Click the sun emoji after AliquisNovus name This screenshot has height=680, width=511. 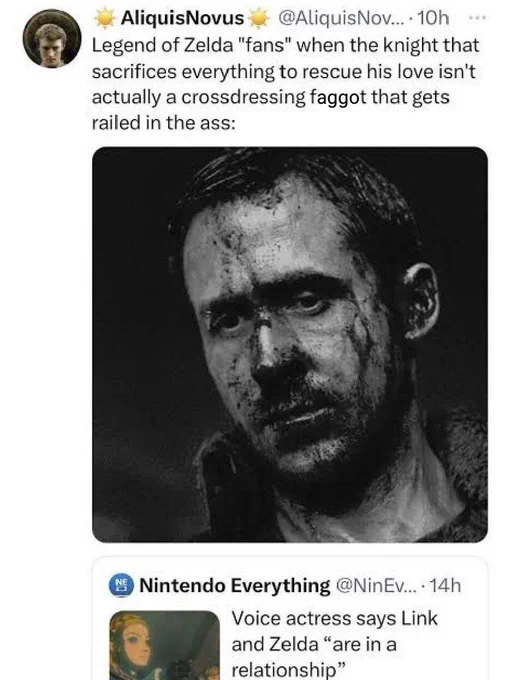point(259,18)
